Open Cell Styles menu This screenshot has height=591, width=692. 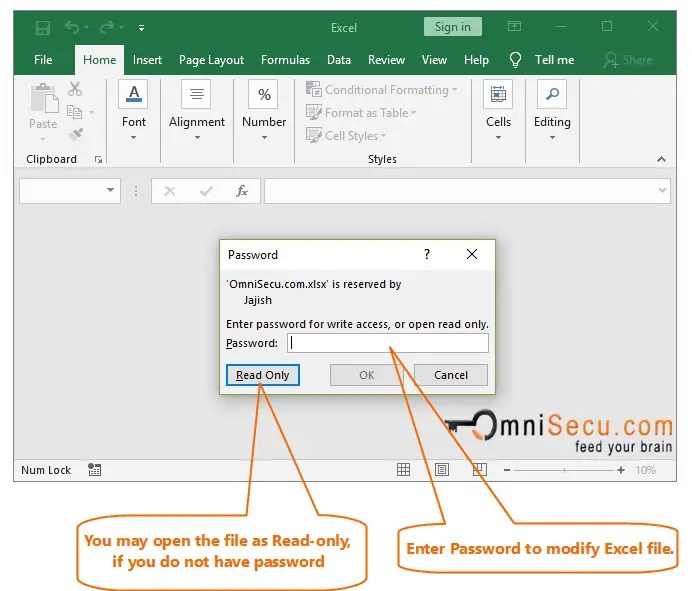[346, 136]
